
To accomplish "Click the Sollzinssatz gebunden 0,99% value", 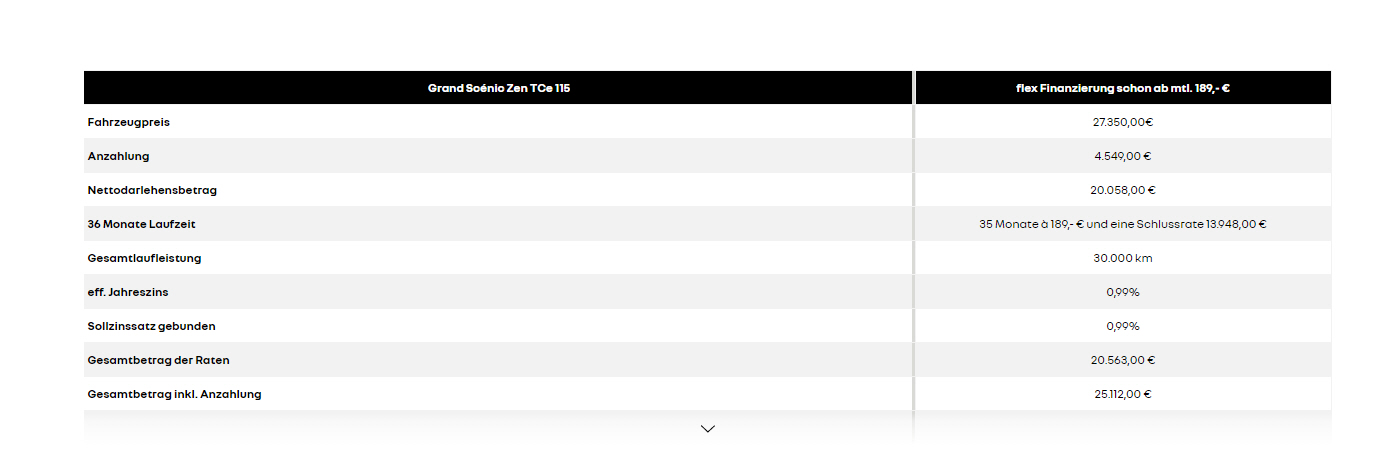I will click(x=1122, y=326).
